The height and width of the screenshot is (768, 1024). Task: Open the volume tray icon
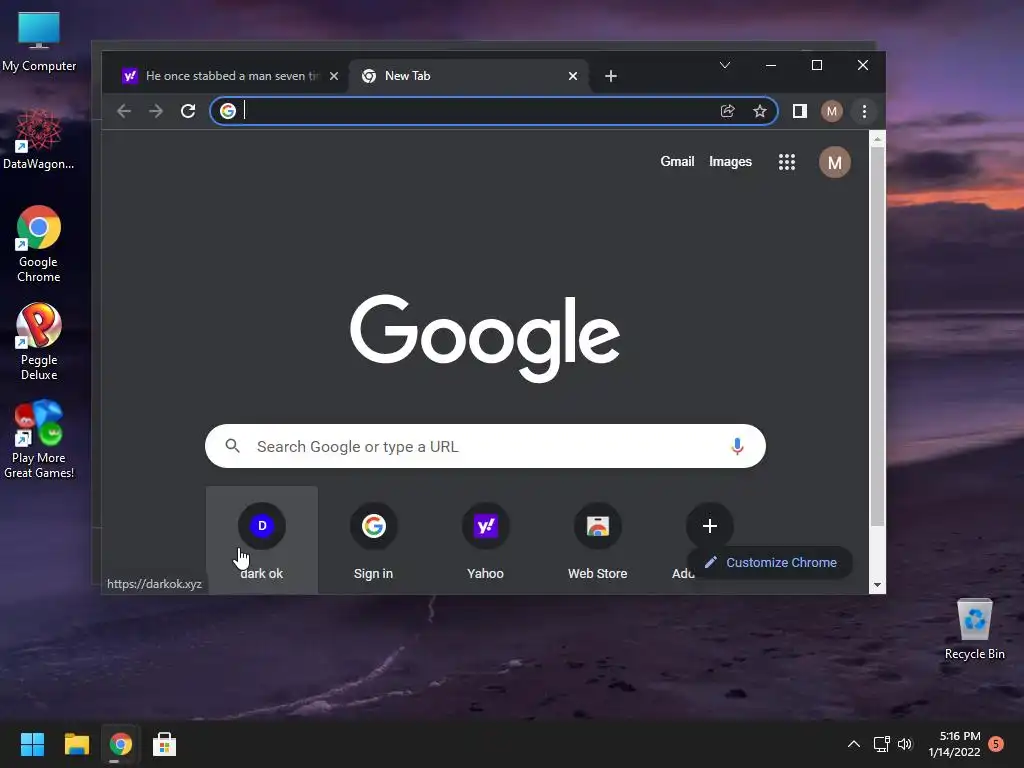click(905, 744)
